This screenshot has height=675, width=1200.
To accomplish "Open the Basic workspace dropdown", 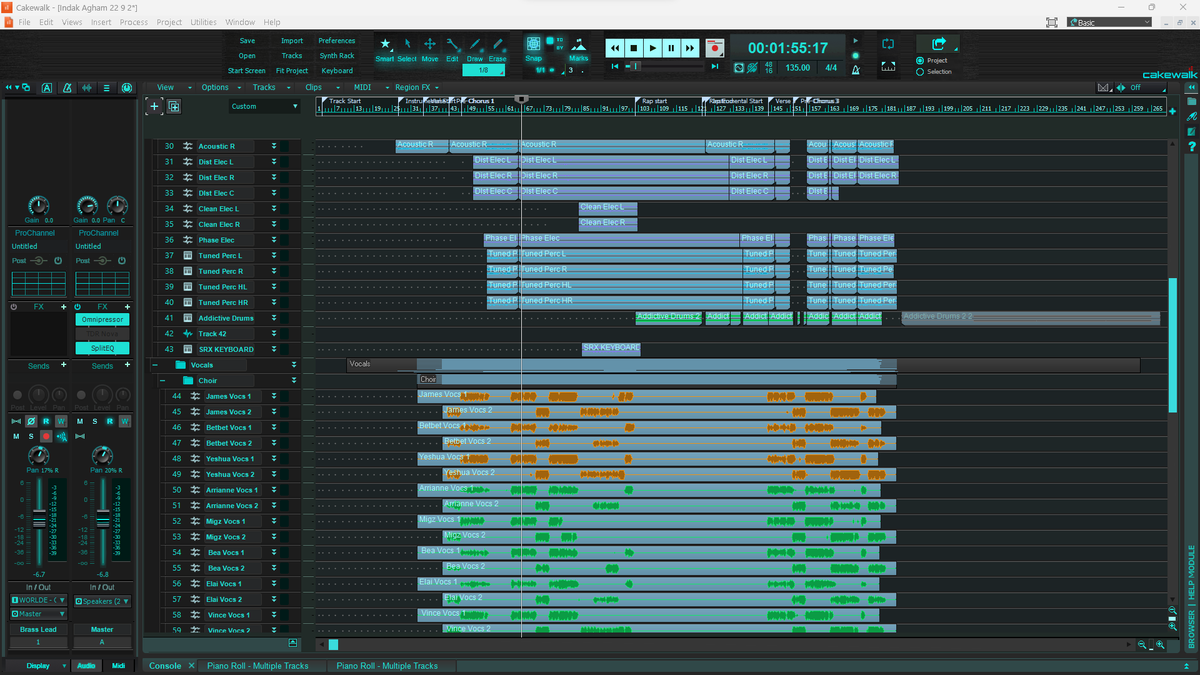I will pyautogui.click(x=1109, y=22).
